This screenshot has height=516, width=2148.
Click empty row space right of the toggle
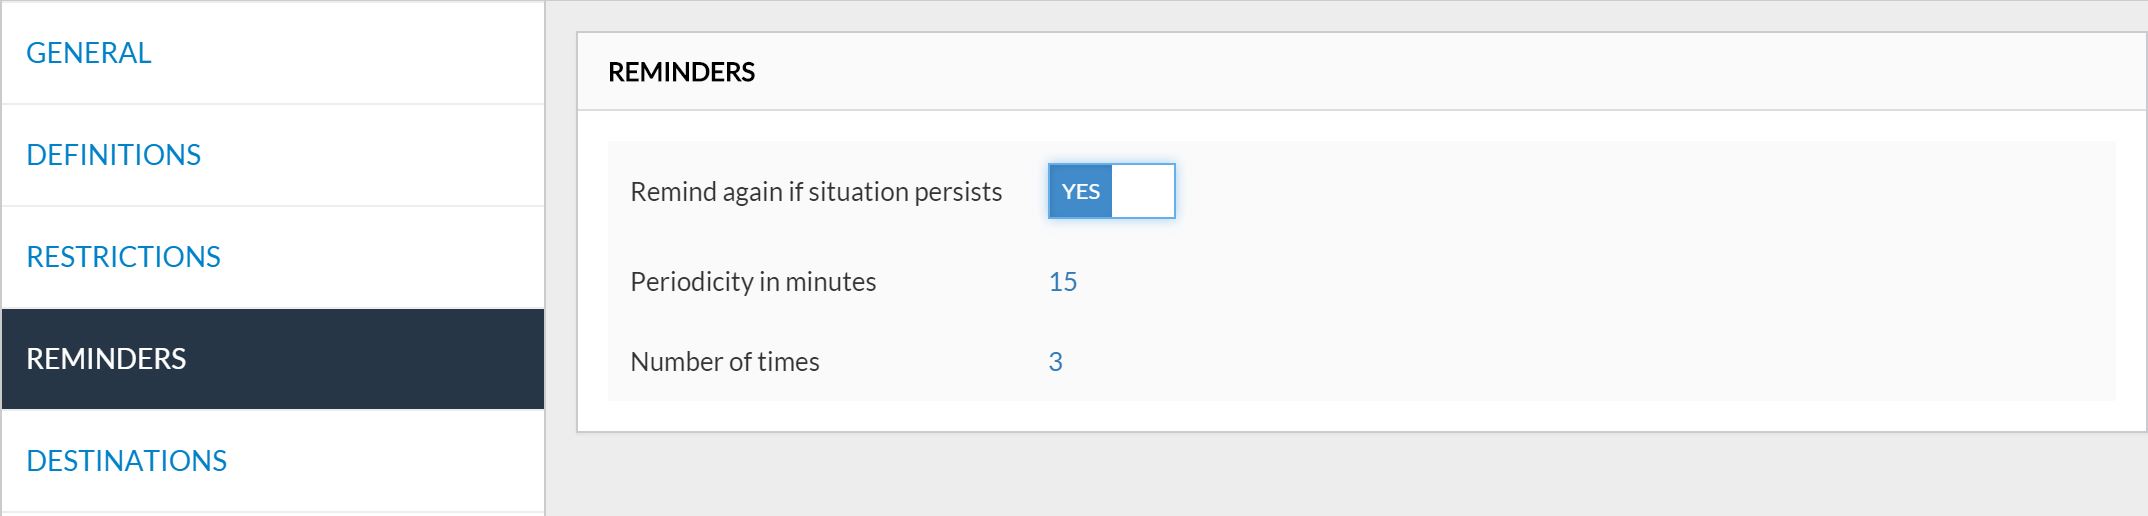(1600, 191)
